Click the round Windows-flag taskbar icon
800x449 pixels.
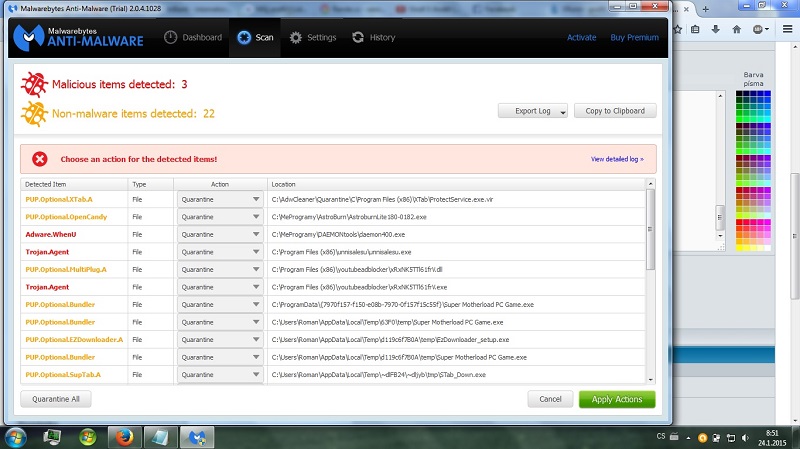pyautogui.click(x=88, y=438)
